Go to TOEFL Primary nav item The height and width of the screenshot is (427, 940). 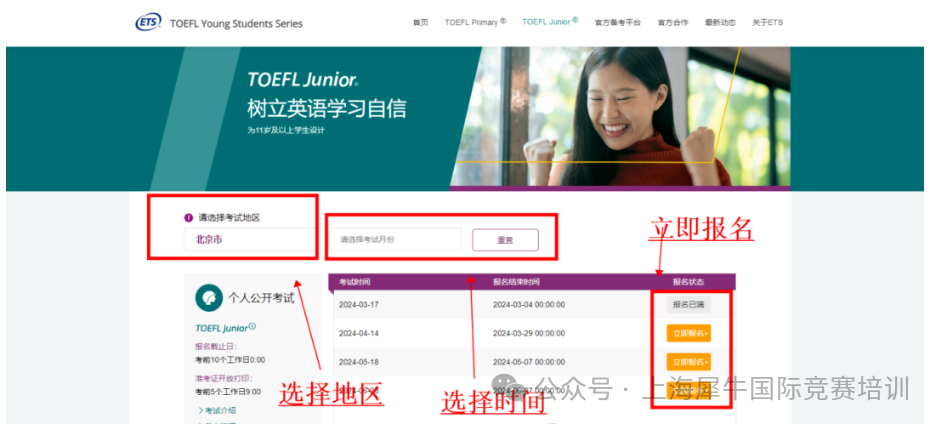click(475, 22)
